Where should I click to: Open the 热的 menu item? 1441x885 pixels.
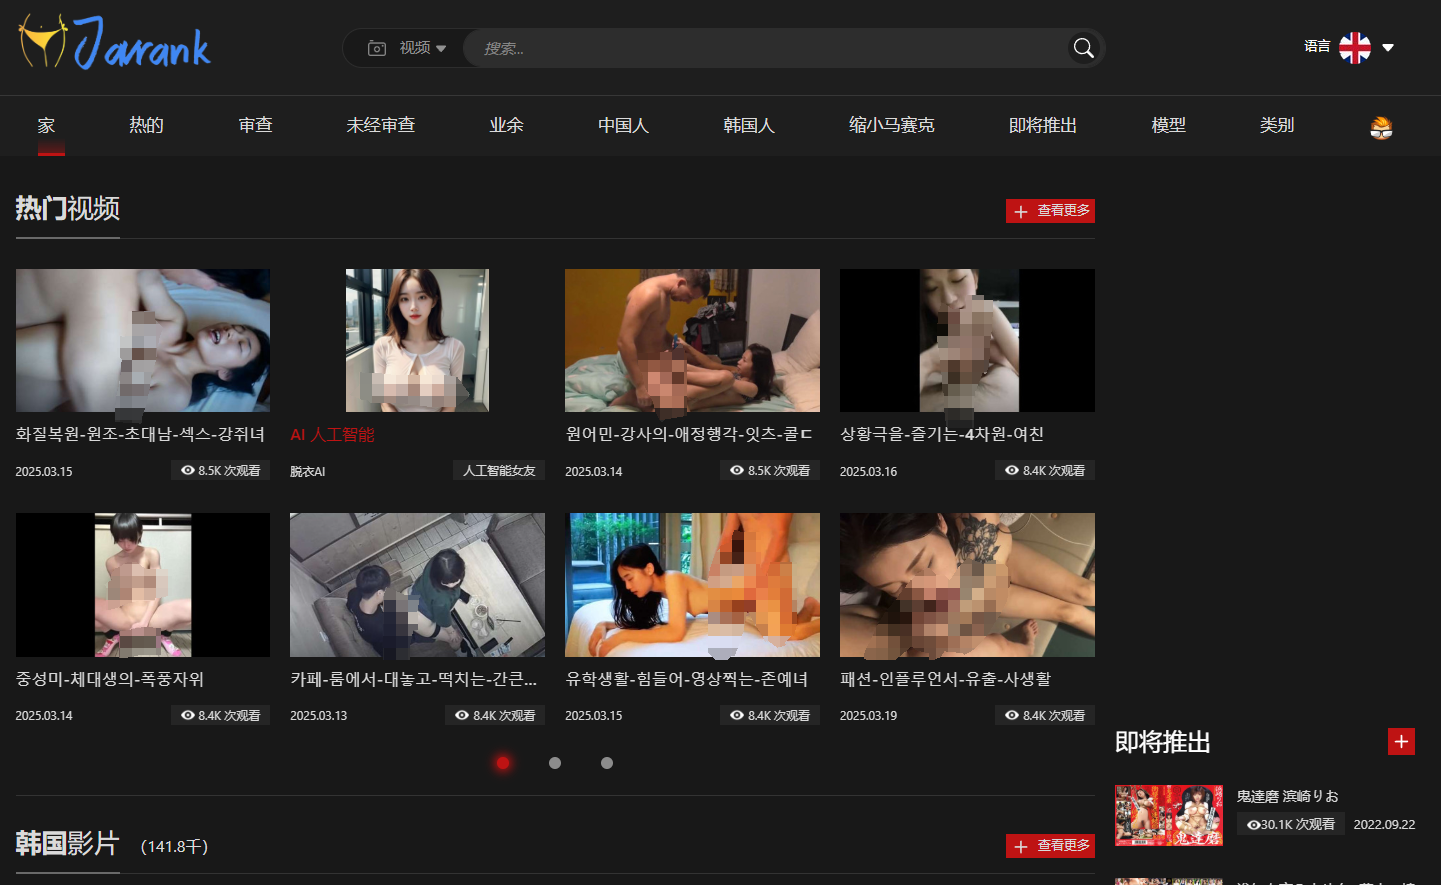point(146,125)
